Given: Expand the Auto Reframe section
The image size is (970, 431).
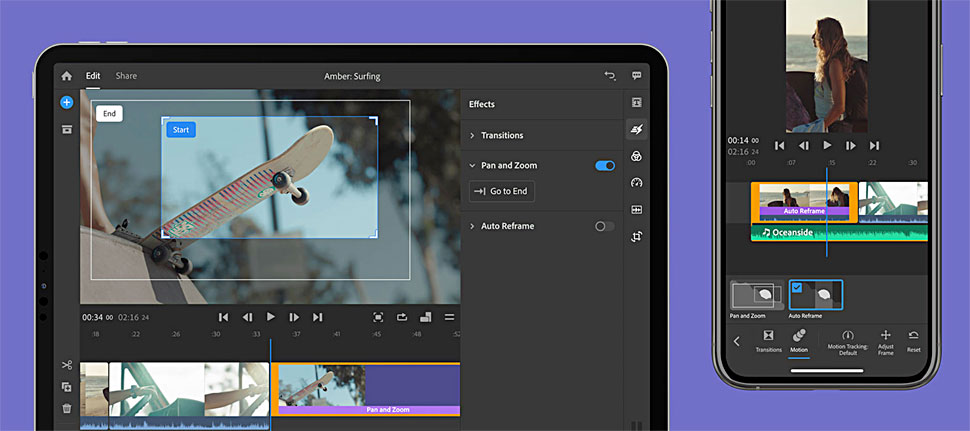Looking at the screenshot, I should coord(472,226).
